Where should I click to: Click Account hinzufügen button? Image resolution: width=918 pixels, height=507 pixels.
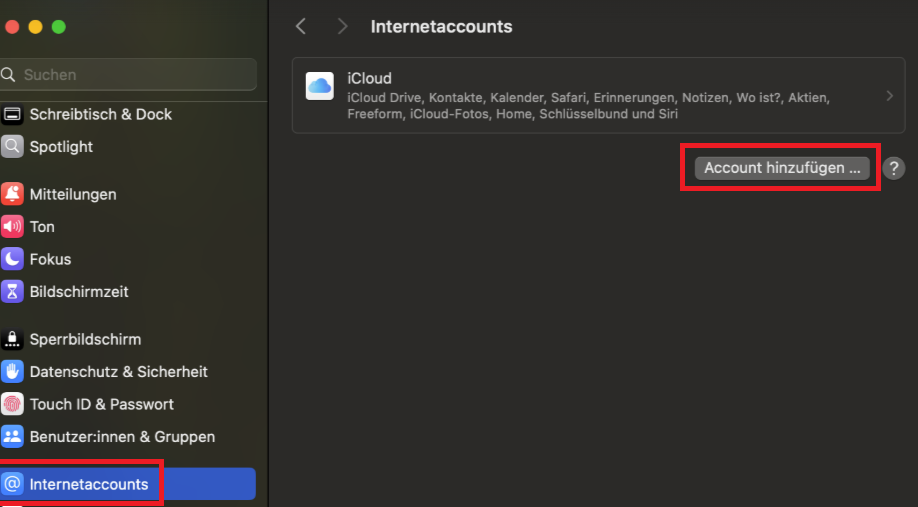pyautogui.click(x=782, y=168)
